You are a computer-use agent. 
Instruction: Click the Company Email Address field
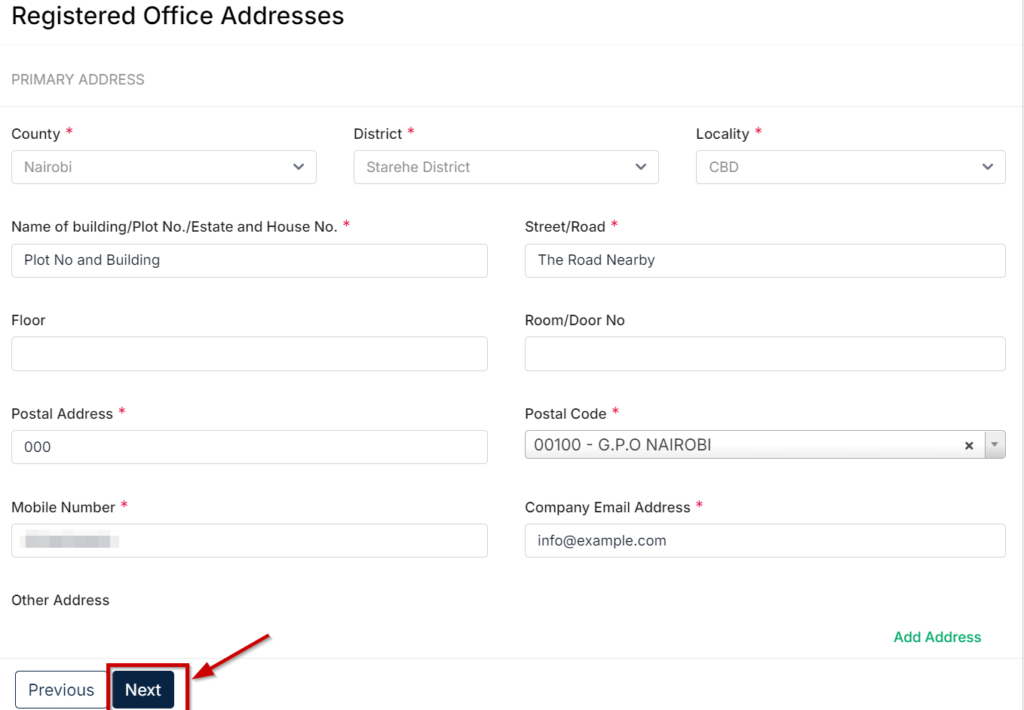(x=764, y=540)
